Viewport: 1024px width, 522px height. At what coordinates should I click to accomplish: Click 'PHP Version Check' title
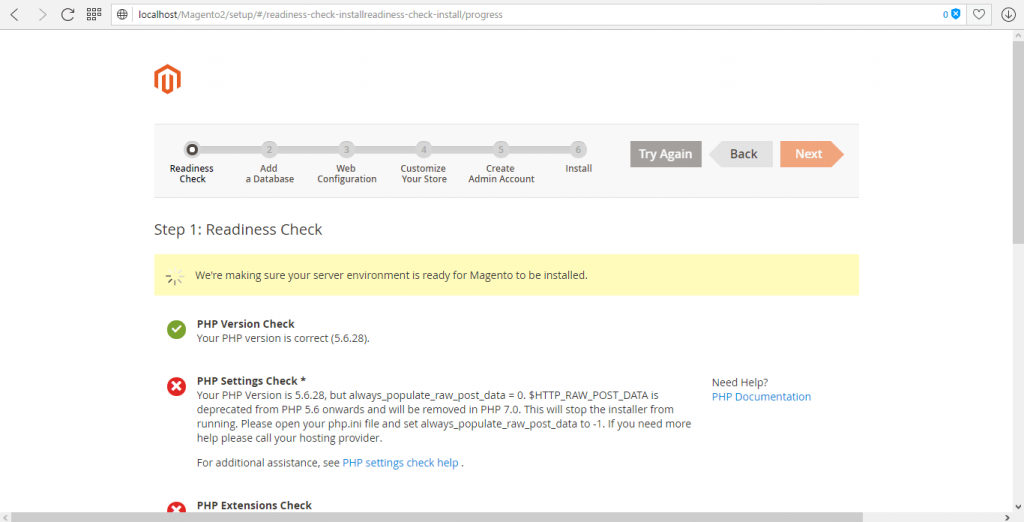click(246, 324)
